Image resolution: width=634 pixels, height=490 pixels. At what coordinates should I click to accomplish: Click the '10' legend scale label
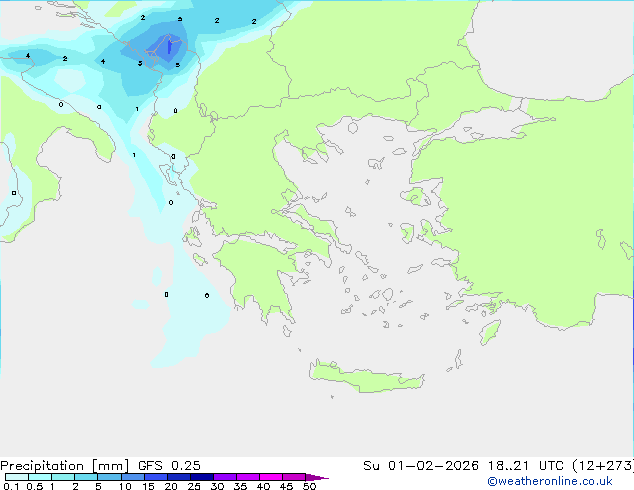(x=125, y=486)
